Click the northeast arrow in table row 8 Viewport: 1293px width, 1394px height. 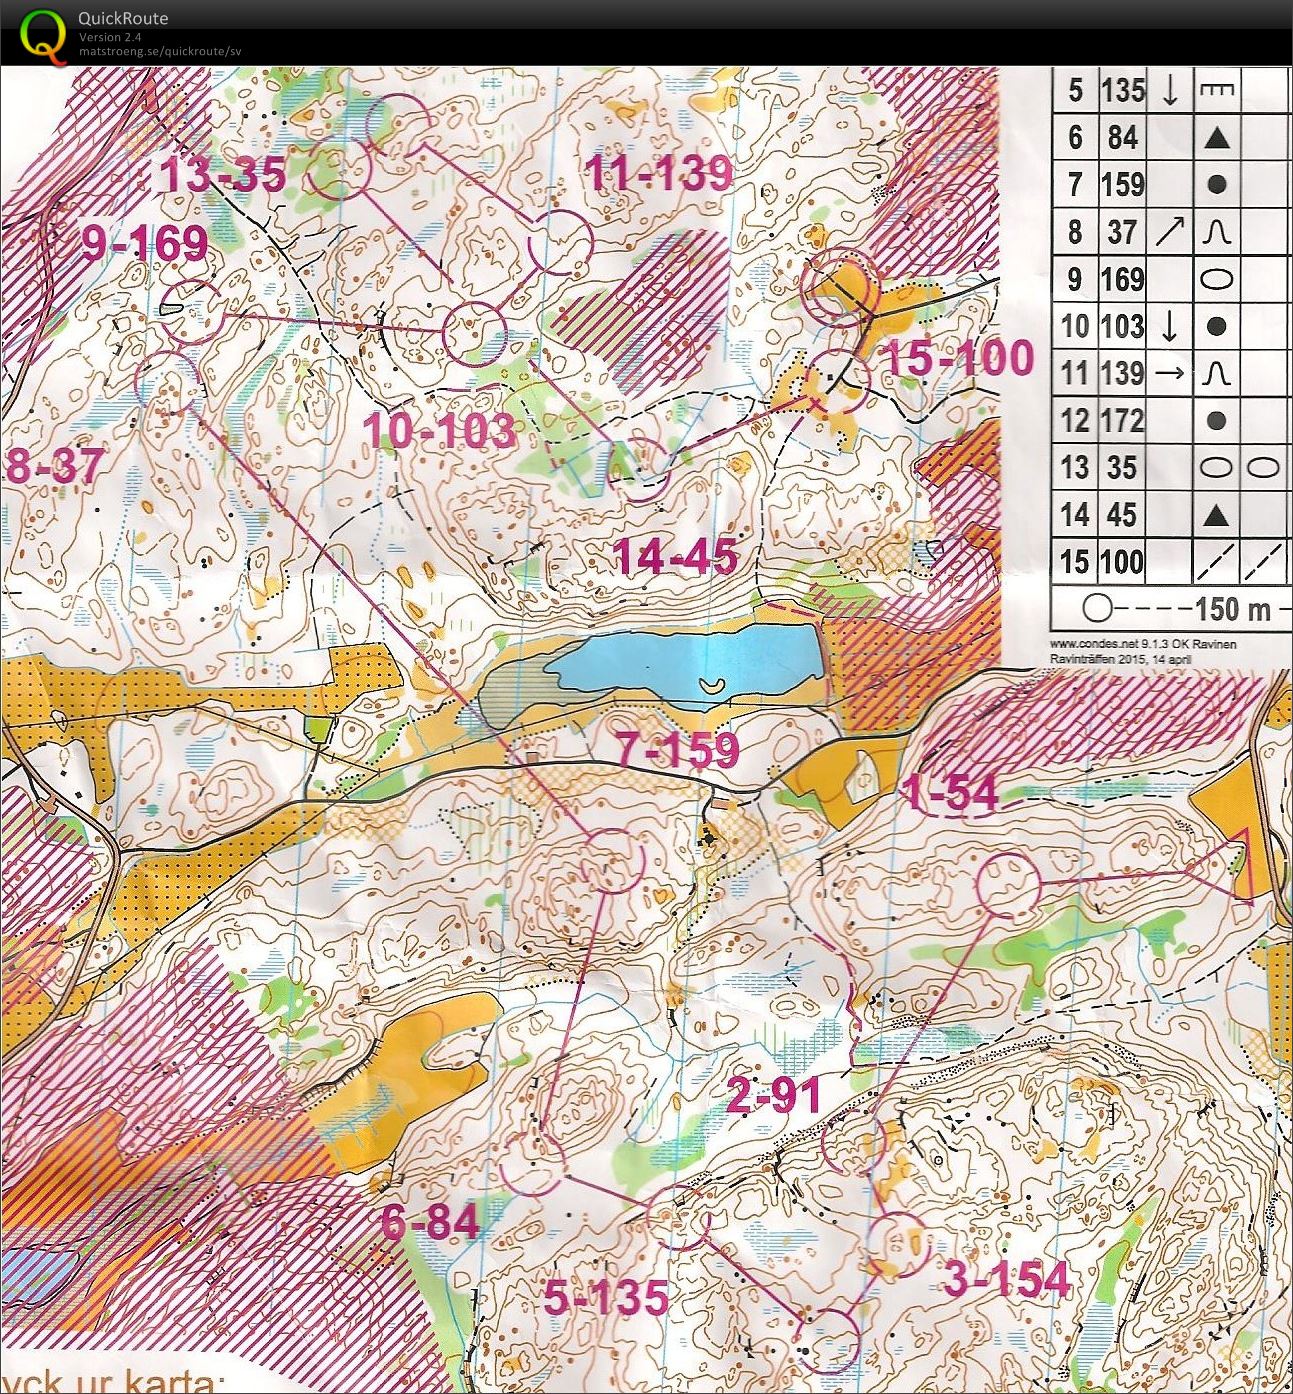(1169, 232)
